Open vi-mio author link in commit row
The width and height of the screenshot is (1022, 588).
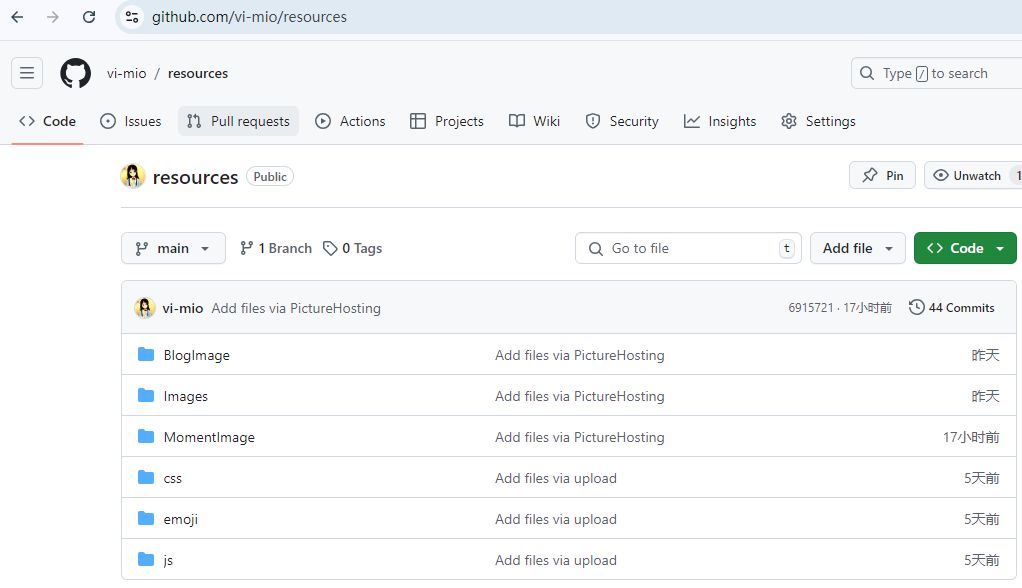(x=182, y=308)
